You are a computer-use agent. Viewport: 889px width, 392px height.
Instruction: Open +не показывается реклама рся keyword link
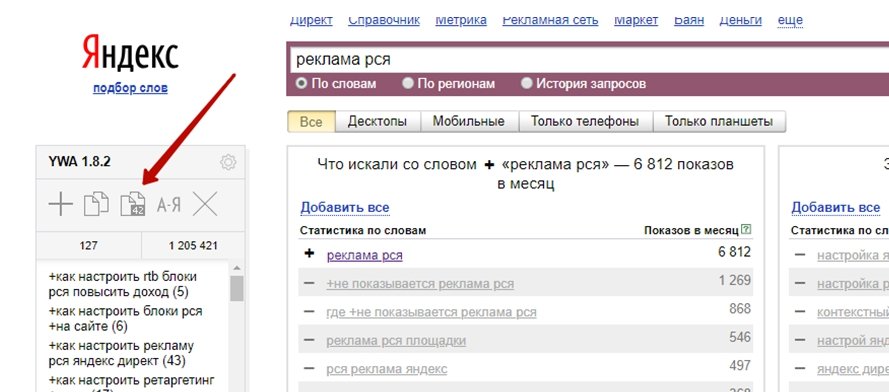coord(420,284)
